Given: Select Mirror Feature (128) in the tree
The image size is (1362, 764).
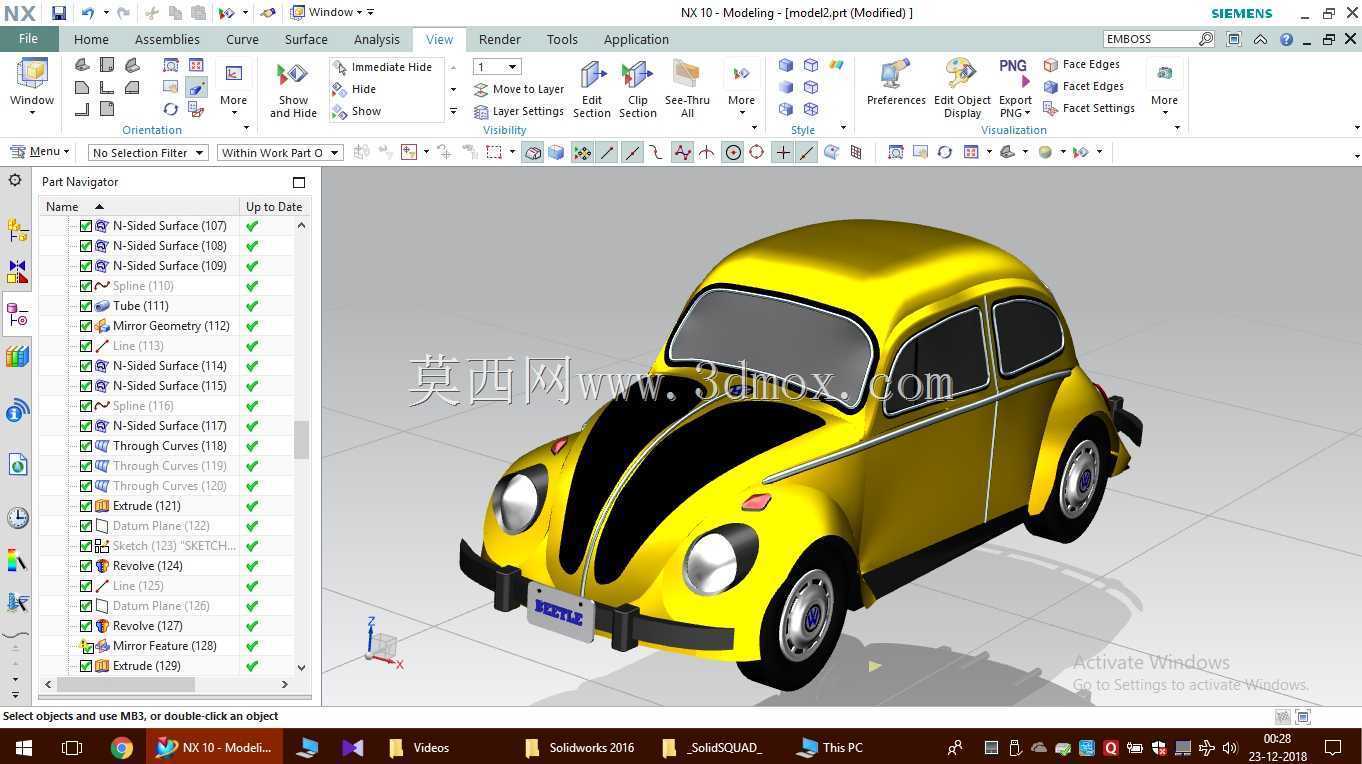Looking at the screenshot, I should pos(164,646).
